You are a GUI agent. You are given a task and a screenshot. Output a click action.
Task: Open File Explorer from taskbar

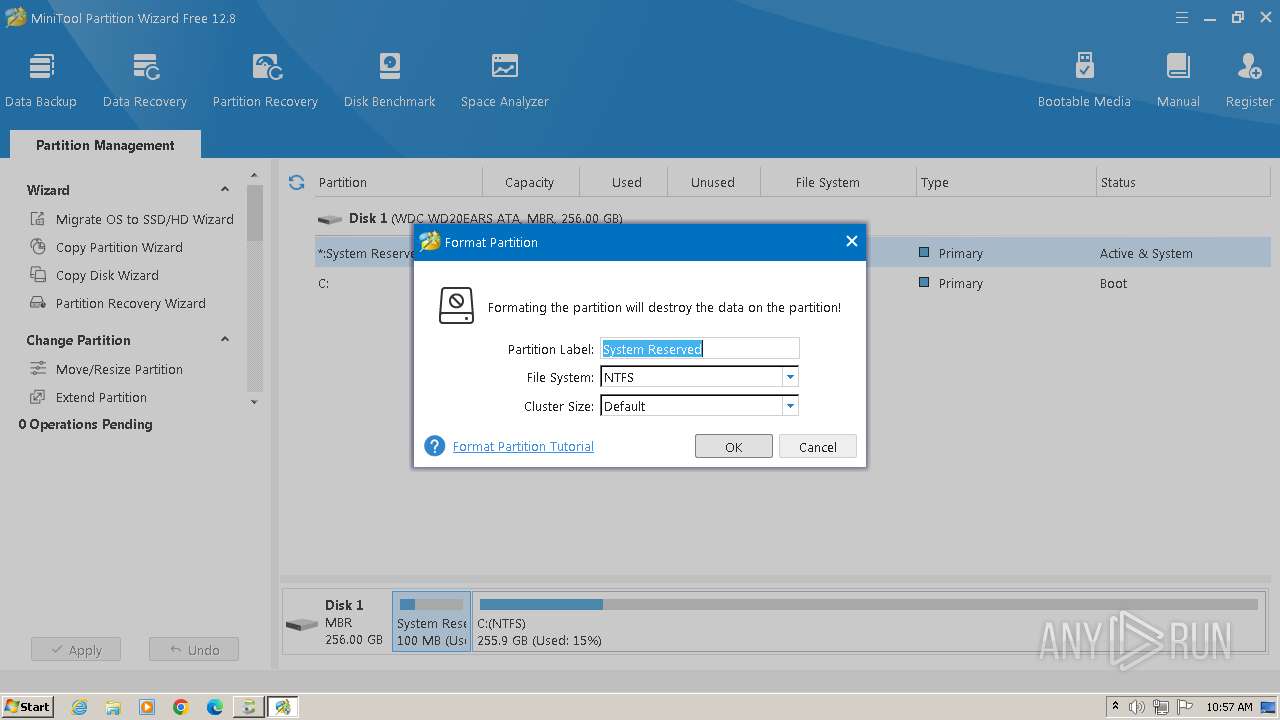[x=113, y=707]
